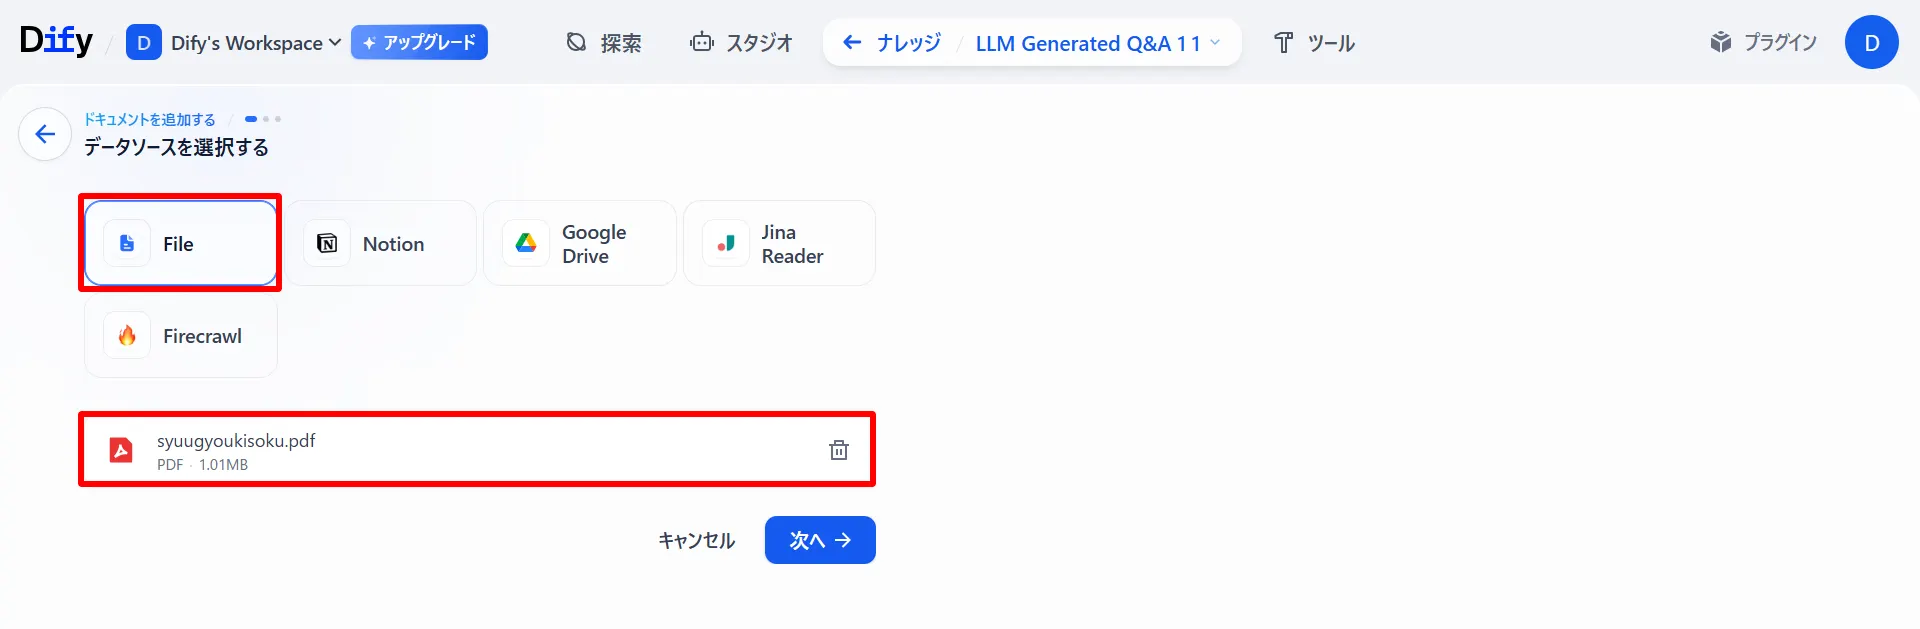Go back using the circular back arrow
The height and width of the screenshot is (629, 1920).
click(44, 133)
